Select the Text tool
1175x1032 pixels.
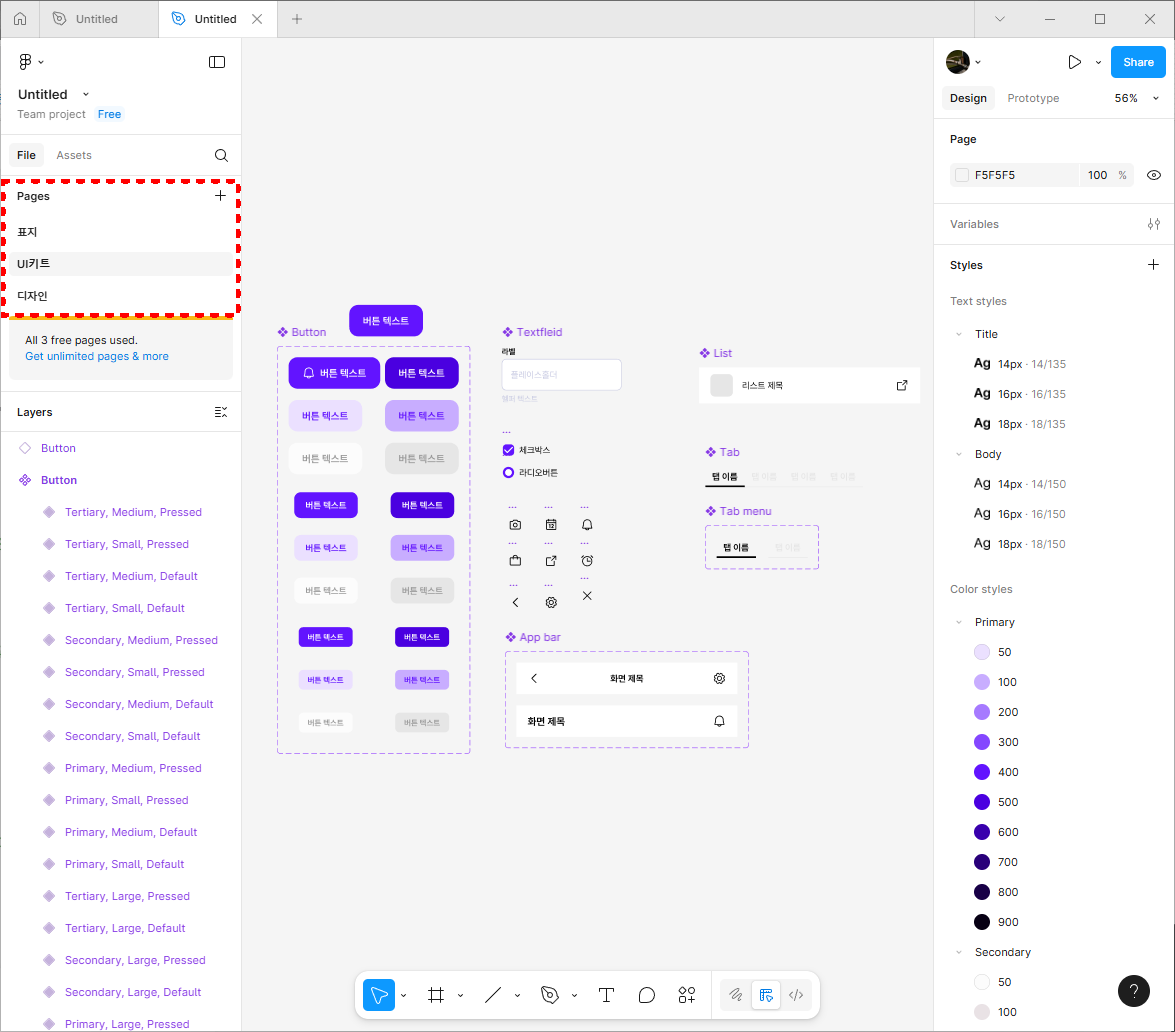(x=606, y=995)
